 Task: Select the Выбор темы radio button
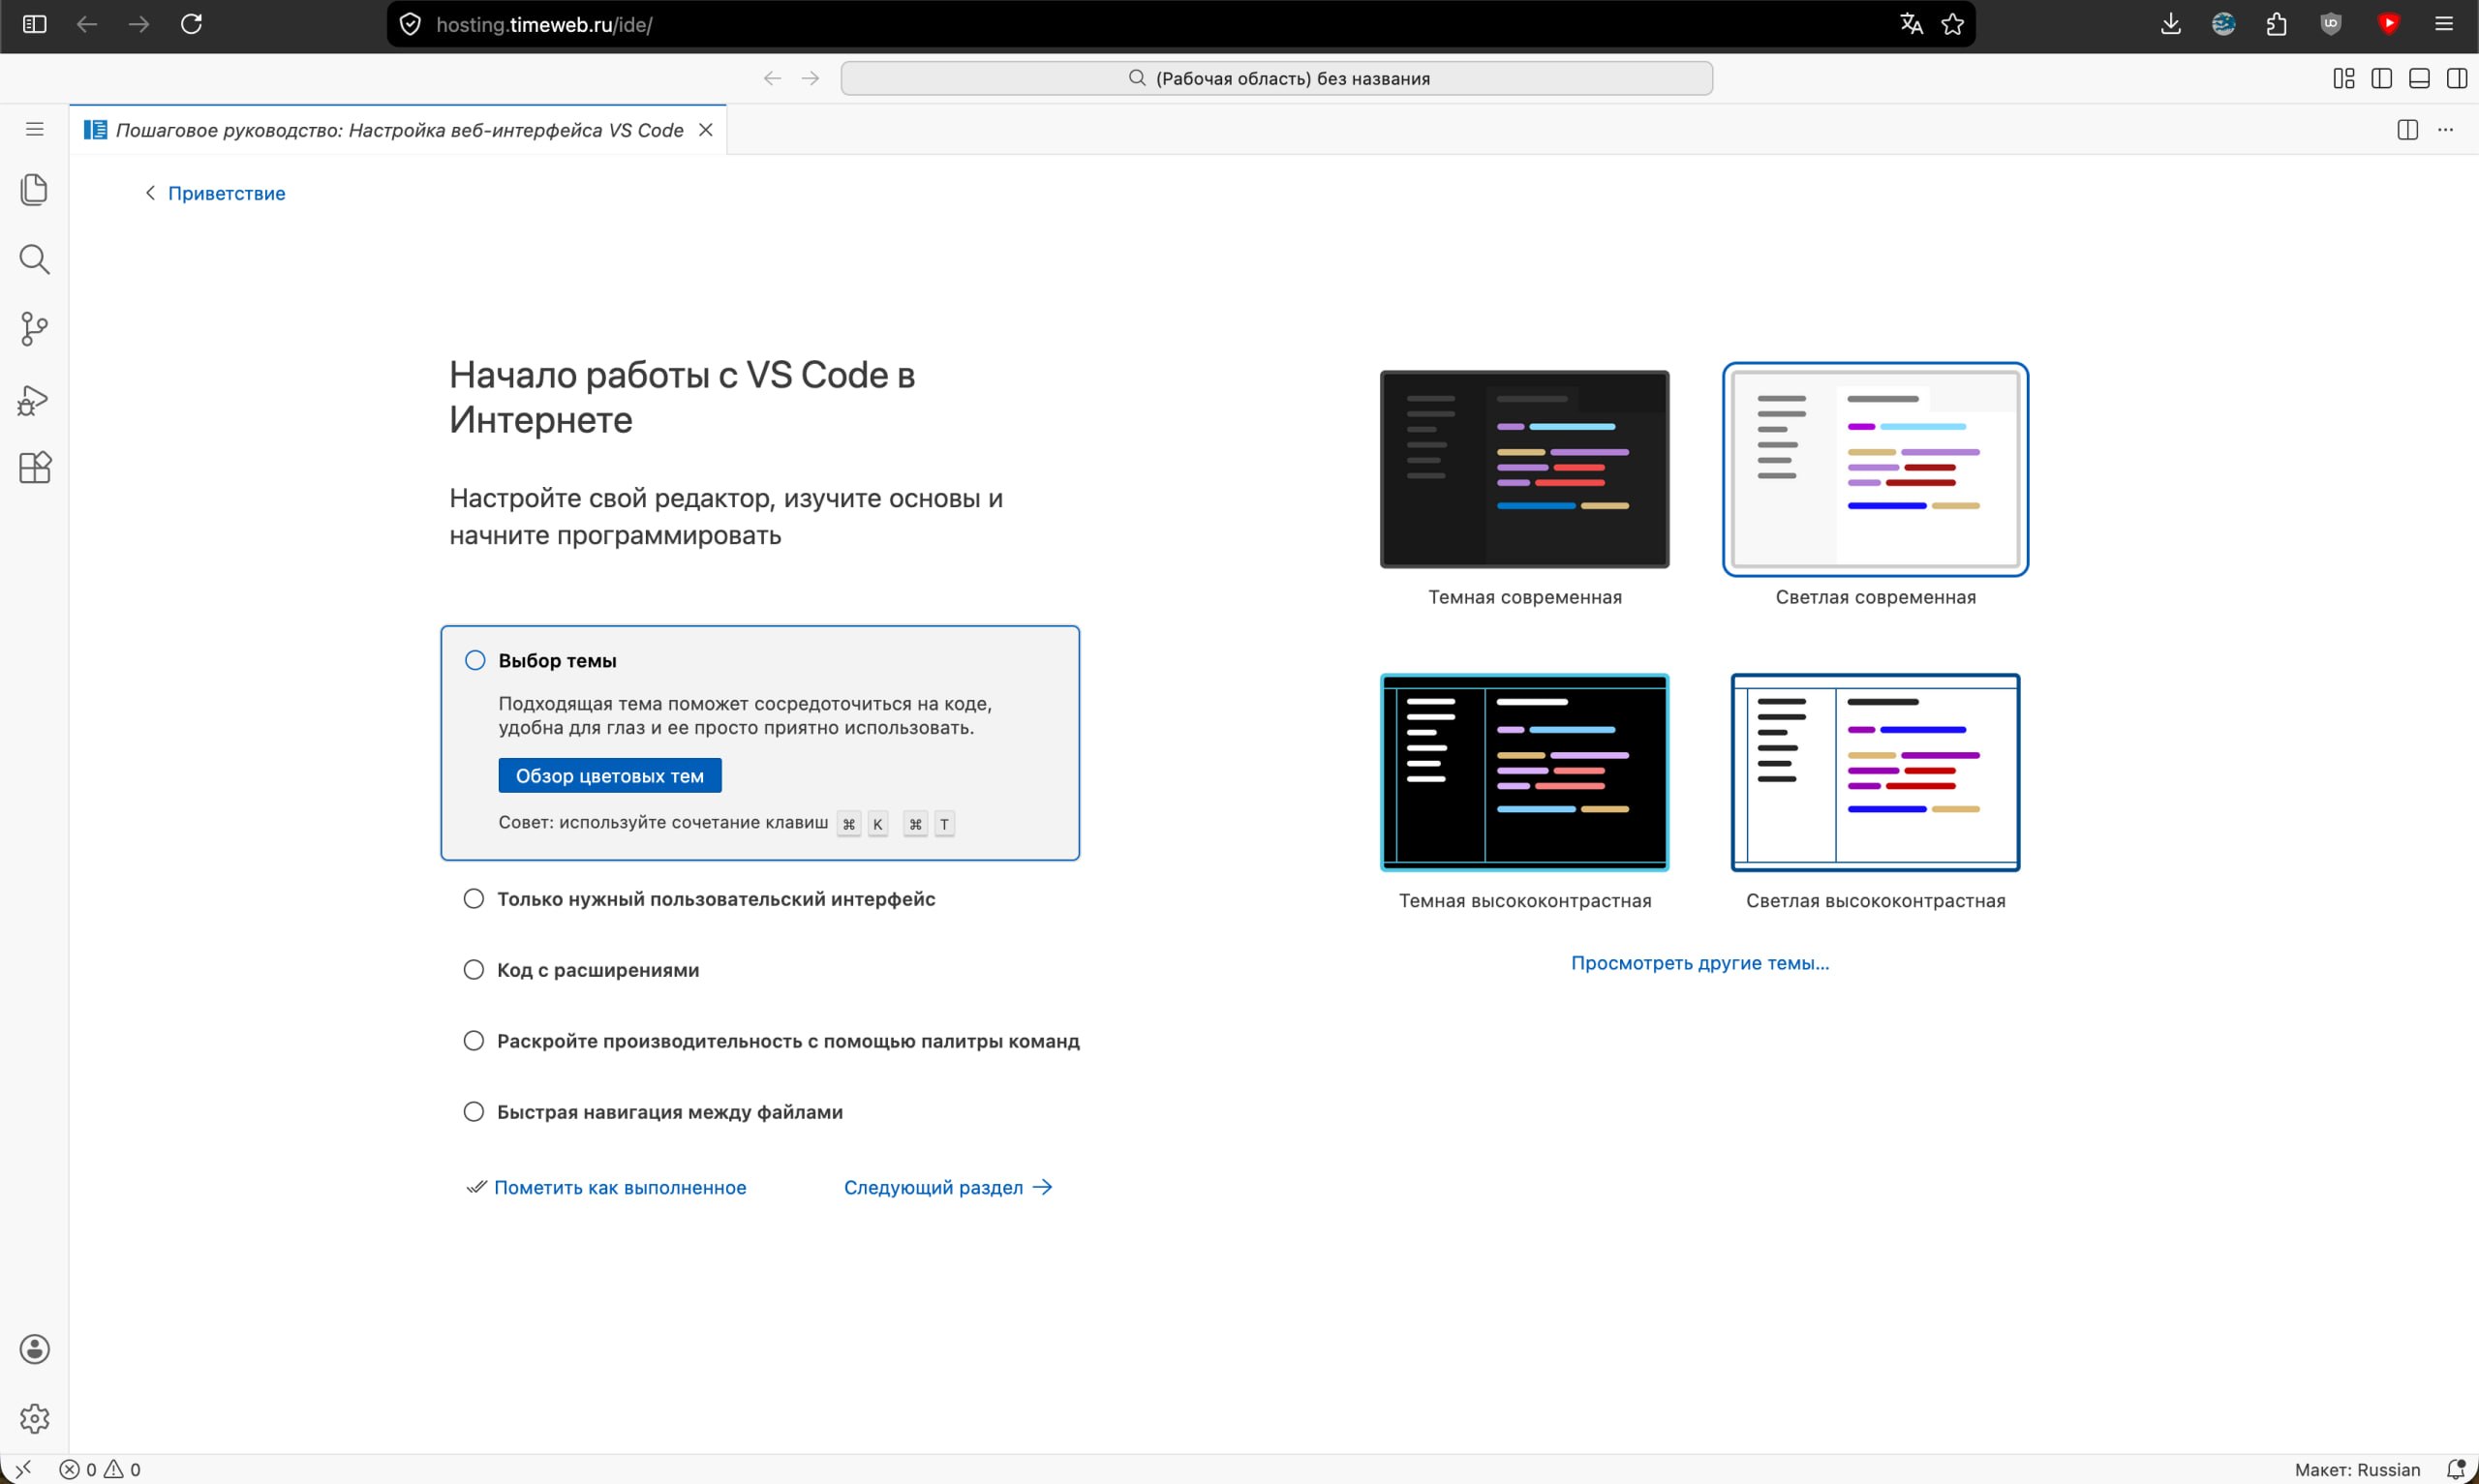tap(474, 660)
